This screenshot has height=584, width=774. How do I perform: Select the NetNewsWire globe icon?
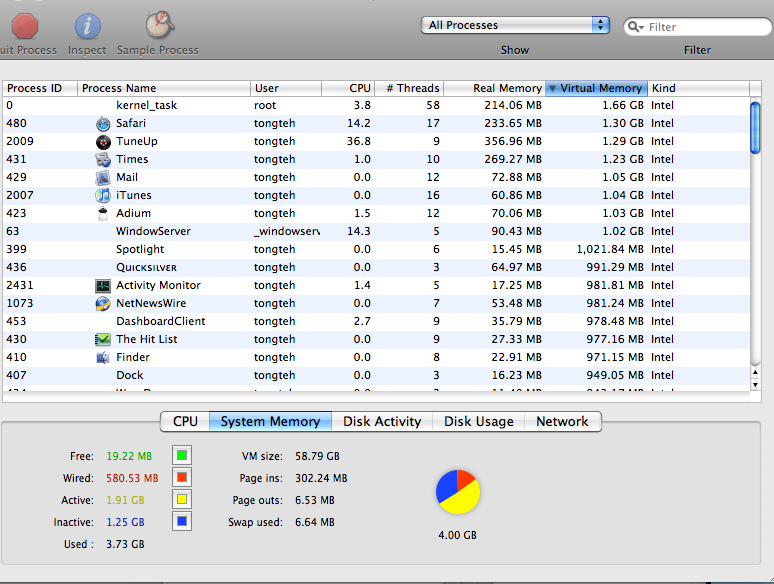103,304
